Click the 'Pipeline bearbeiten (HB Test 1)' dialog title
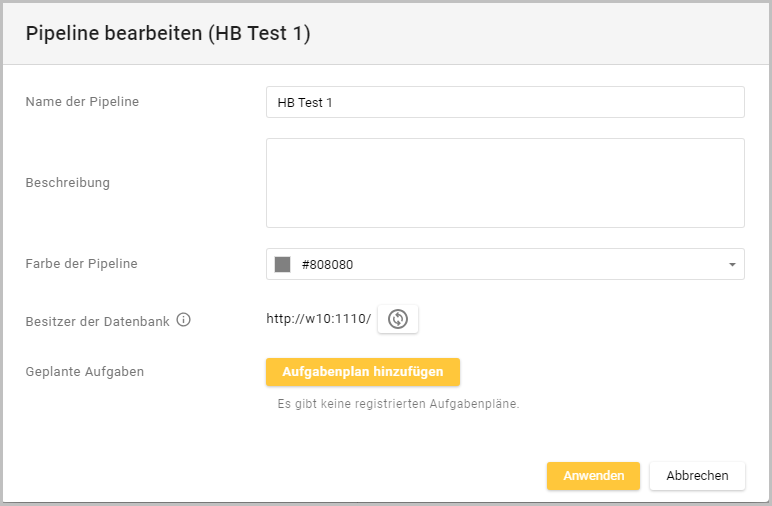This screenshot has height=506, width=772. coord(168,34)
